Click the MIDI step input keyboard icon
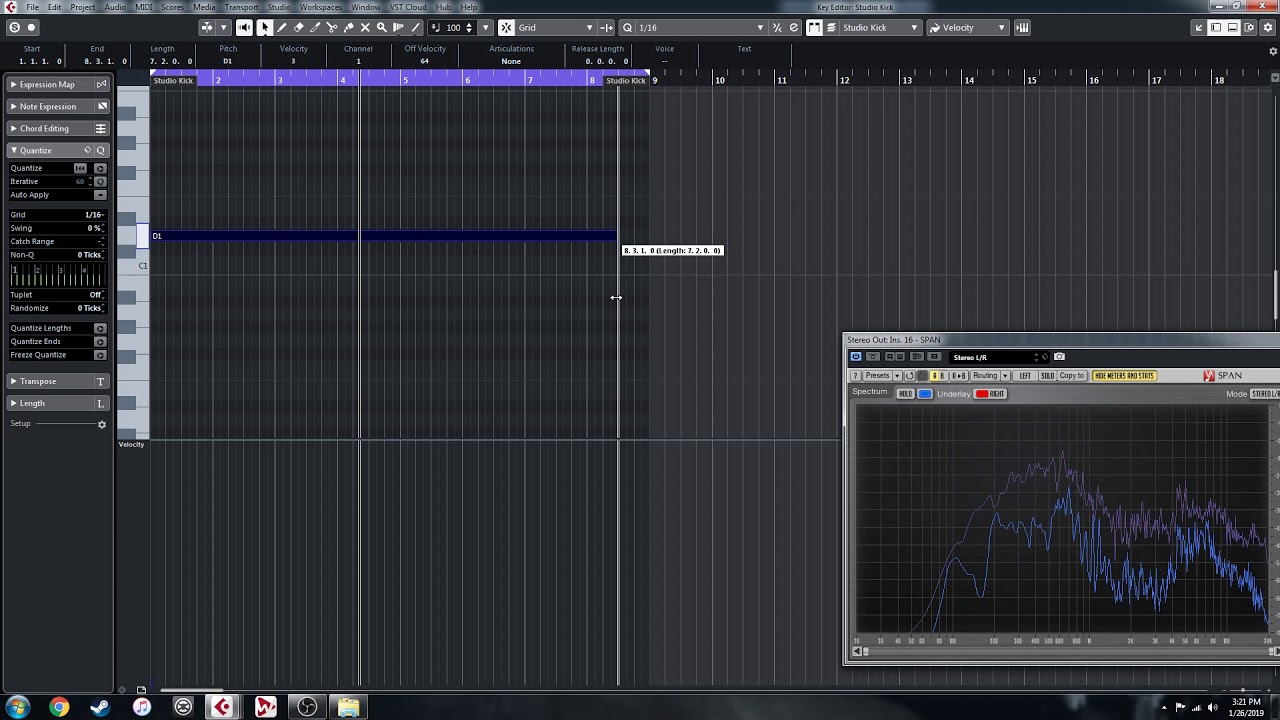The width and height of the screenshot is (1280, 720). 1022,28
